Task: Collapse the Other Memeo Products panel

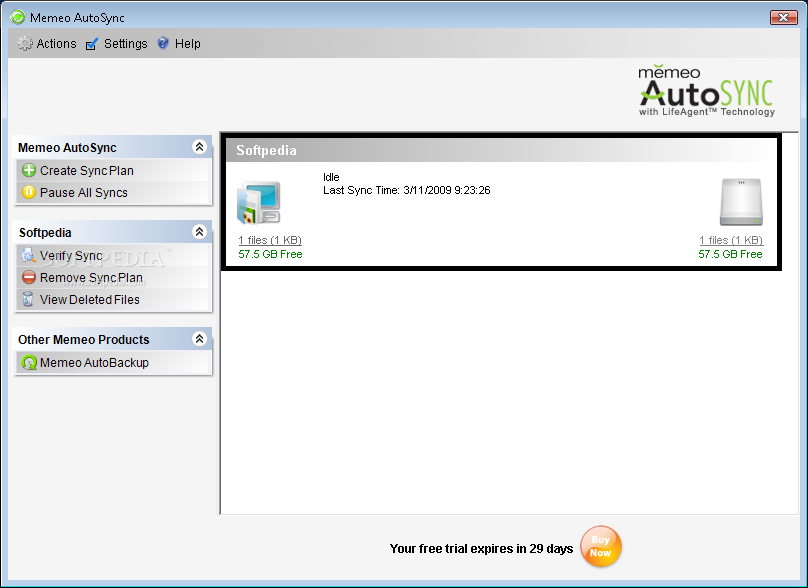Action: (199, 339)
